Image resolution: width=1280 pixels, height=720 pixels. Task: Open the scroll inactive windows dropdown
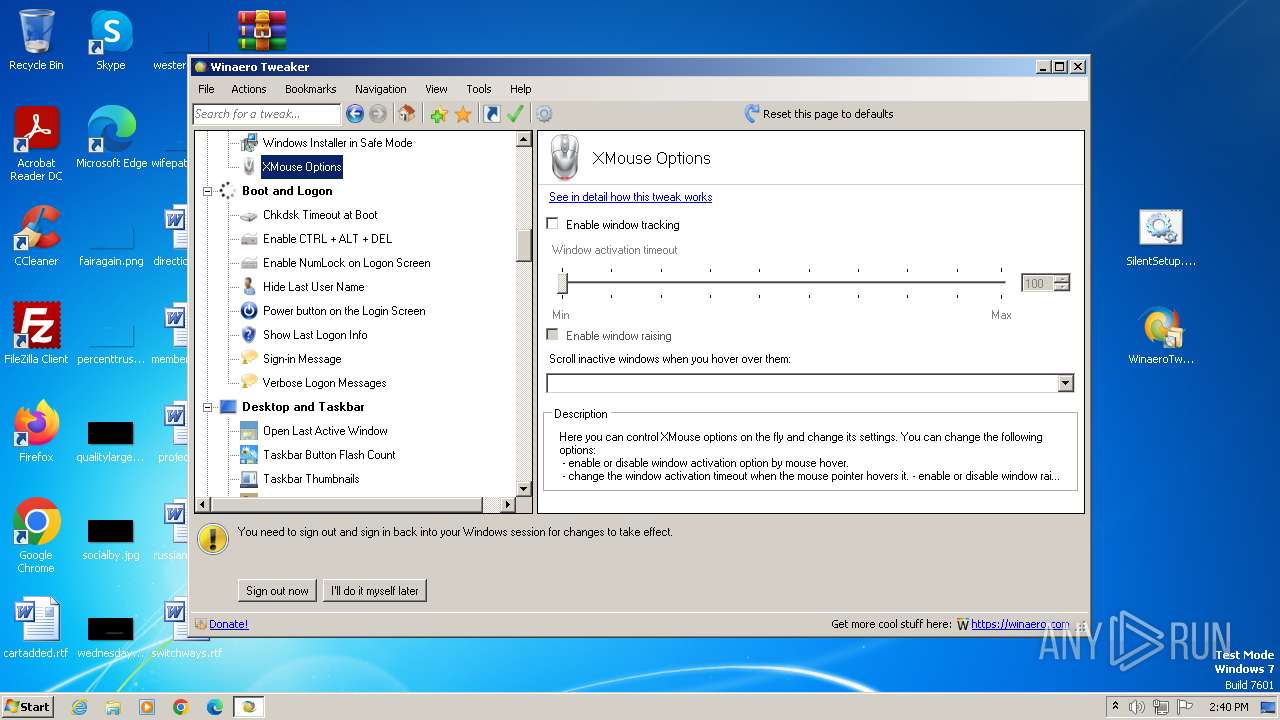click(1065, 383)
